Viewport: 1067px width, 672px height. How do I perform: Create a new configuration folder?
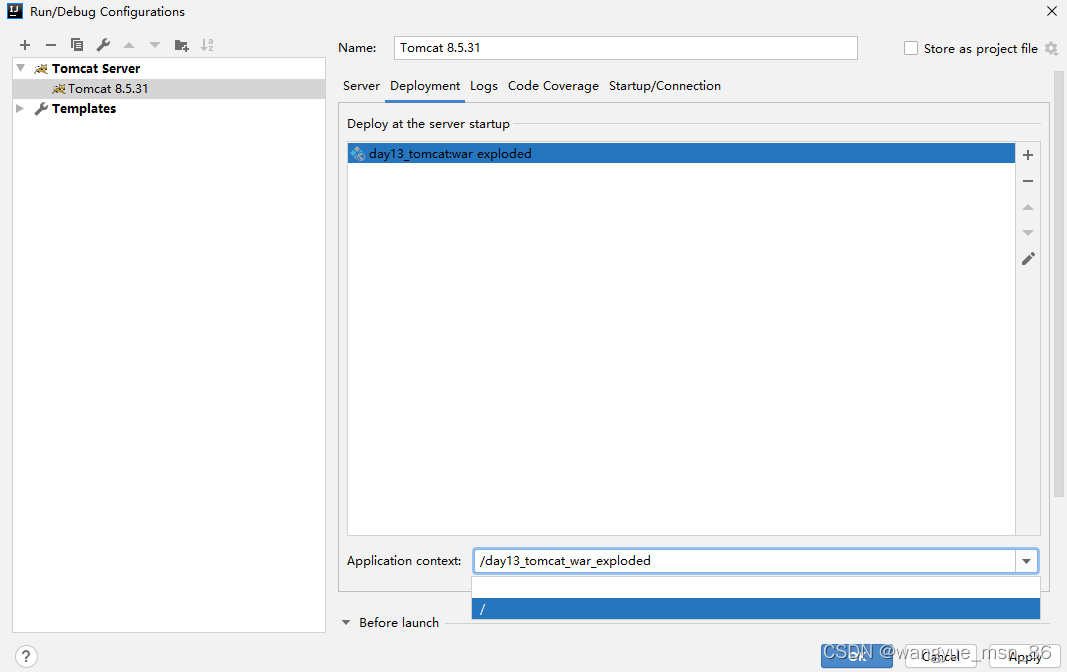point(181,45)
